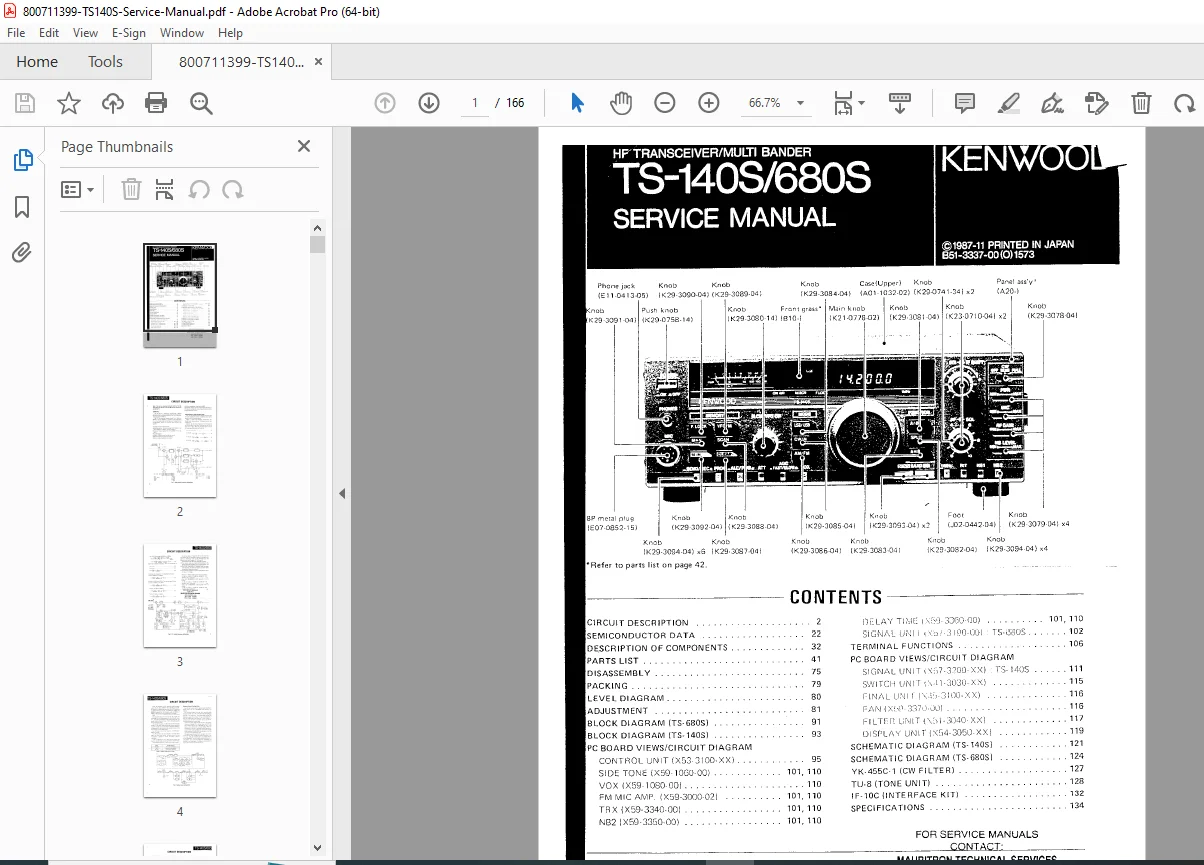Insert page break icon in thumbnails panel
Viewport: 1204px width, 865px height.
click(165, 189)
